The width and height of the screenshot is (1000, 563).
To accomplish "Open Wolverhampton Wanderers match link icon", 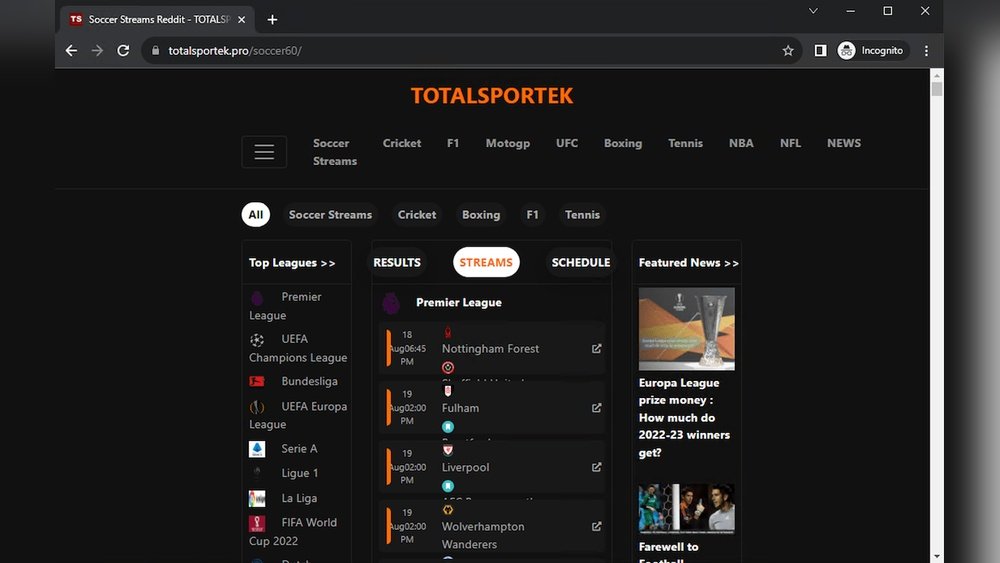I will [x=597, y=526].
